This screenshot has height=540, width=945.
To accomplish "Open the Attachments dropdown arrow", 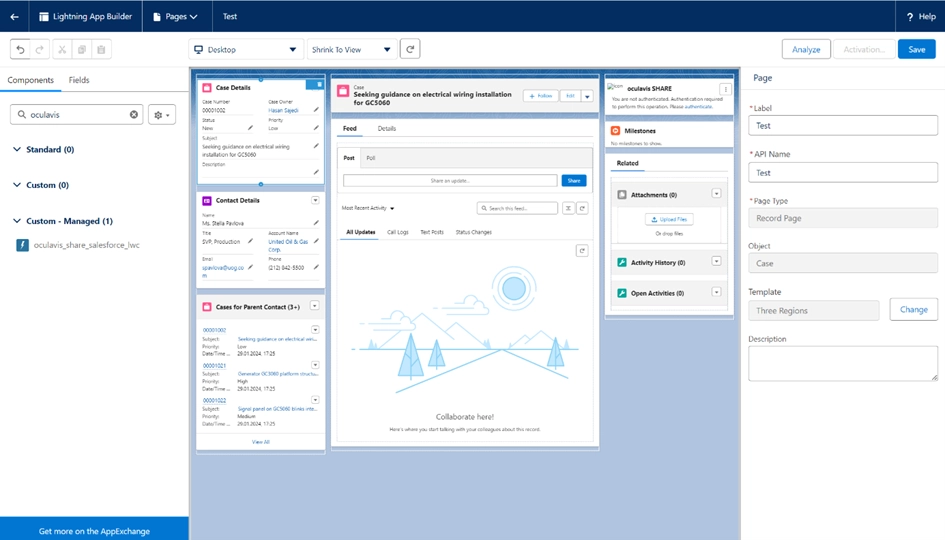I will (717, 193).
